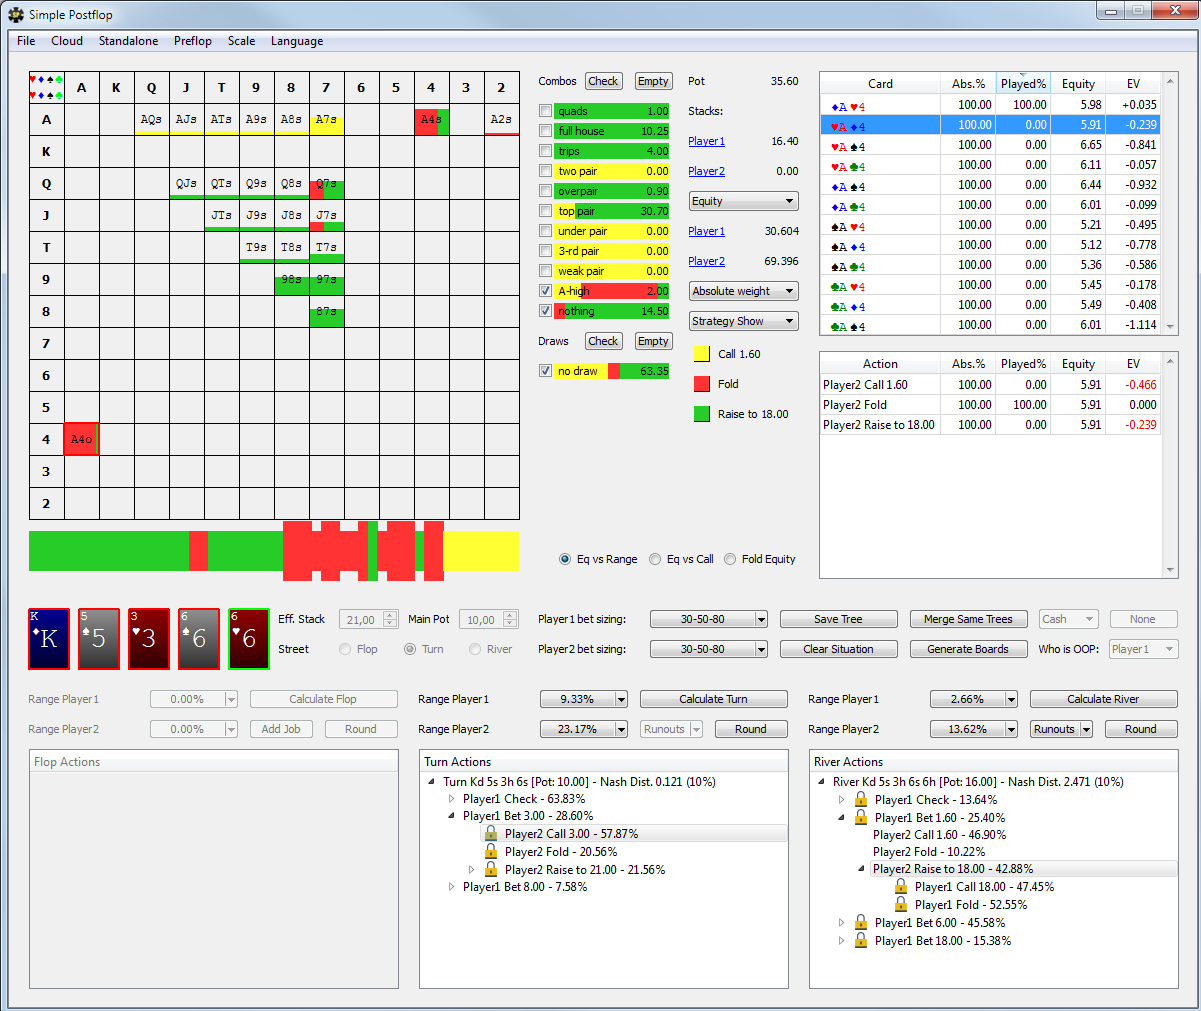The width and height of the screenshot is (1201, 1011).
Task: Select the A4s cell in hand matrix
Action: click(x=431, y=120)
